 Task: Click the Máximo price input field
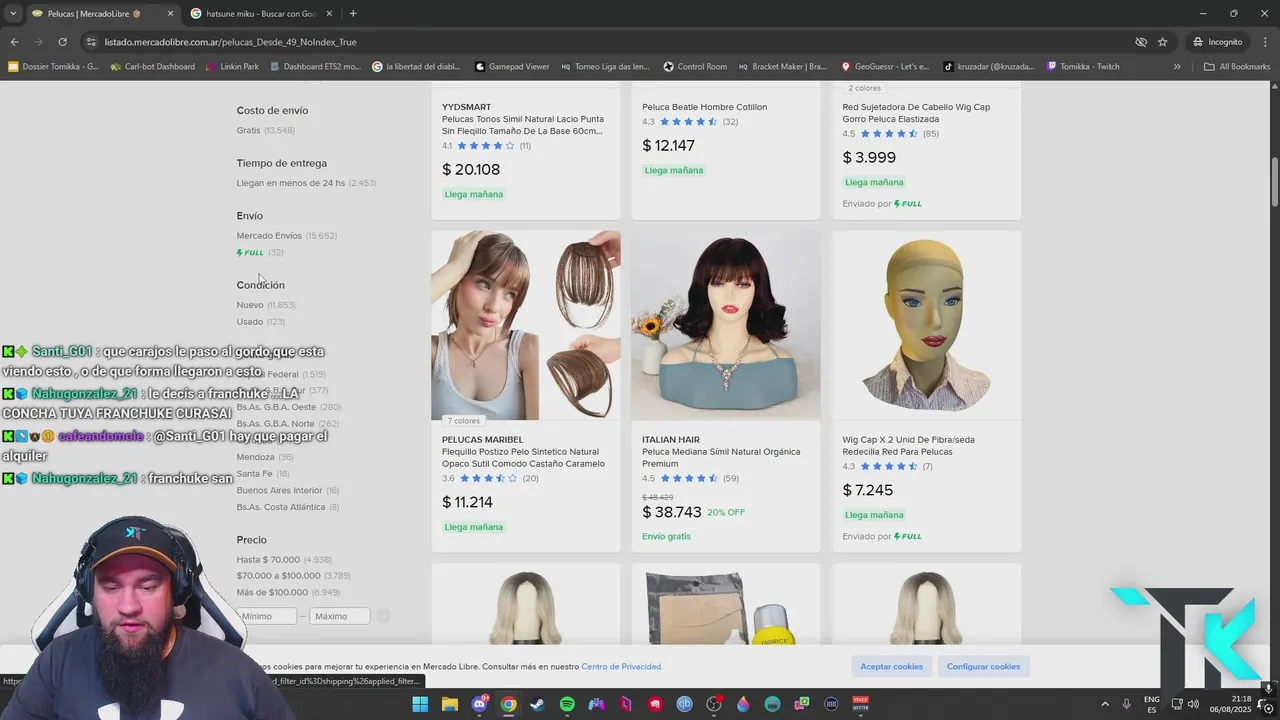coord(340,616)
